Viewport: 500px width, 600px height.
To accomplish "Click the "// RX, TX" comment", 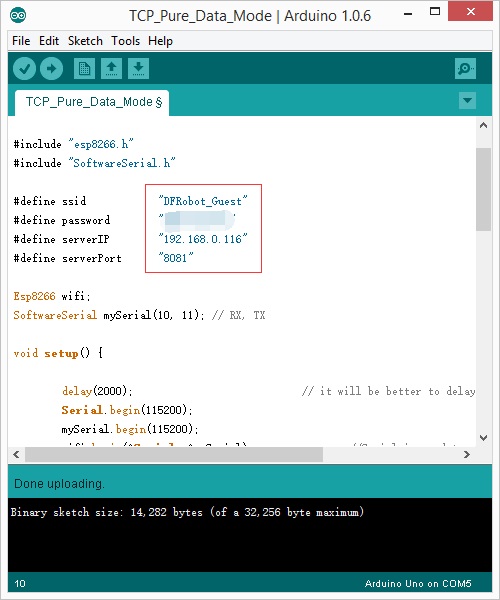I will point(239,315).
